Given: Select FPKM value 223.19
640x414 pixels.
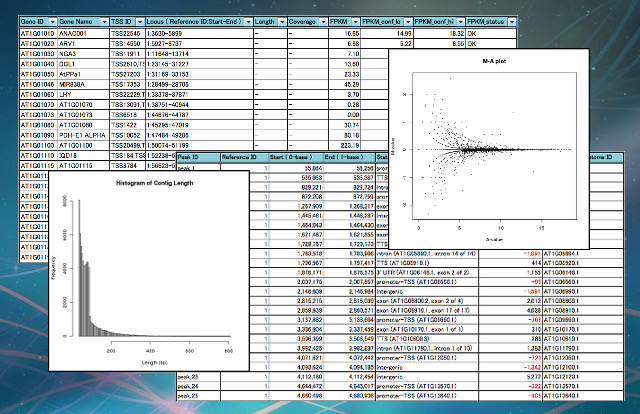Looking at the screenshot, I should (344, 145).
